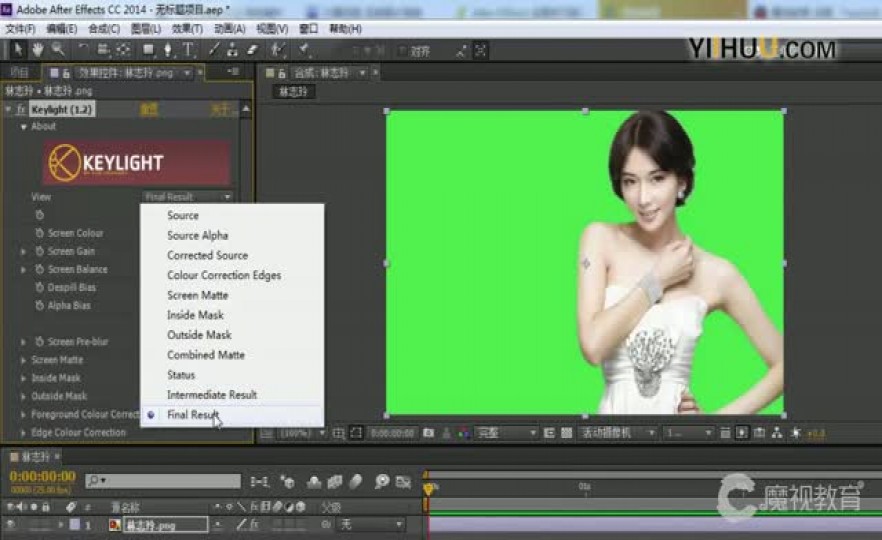882x540 pixels.
Task: Select the Eraser tool
Action: pos(251,50)
